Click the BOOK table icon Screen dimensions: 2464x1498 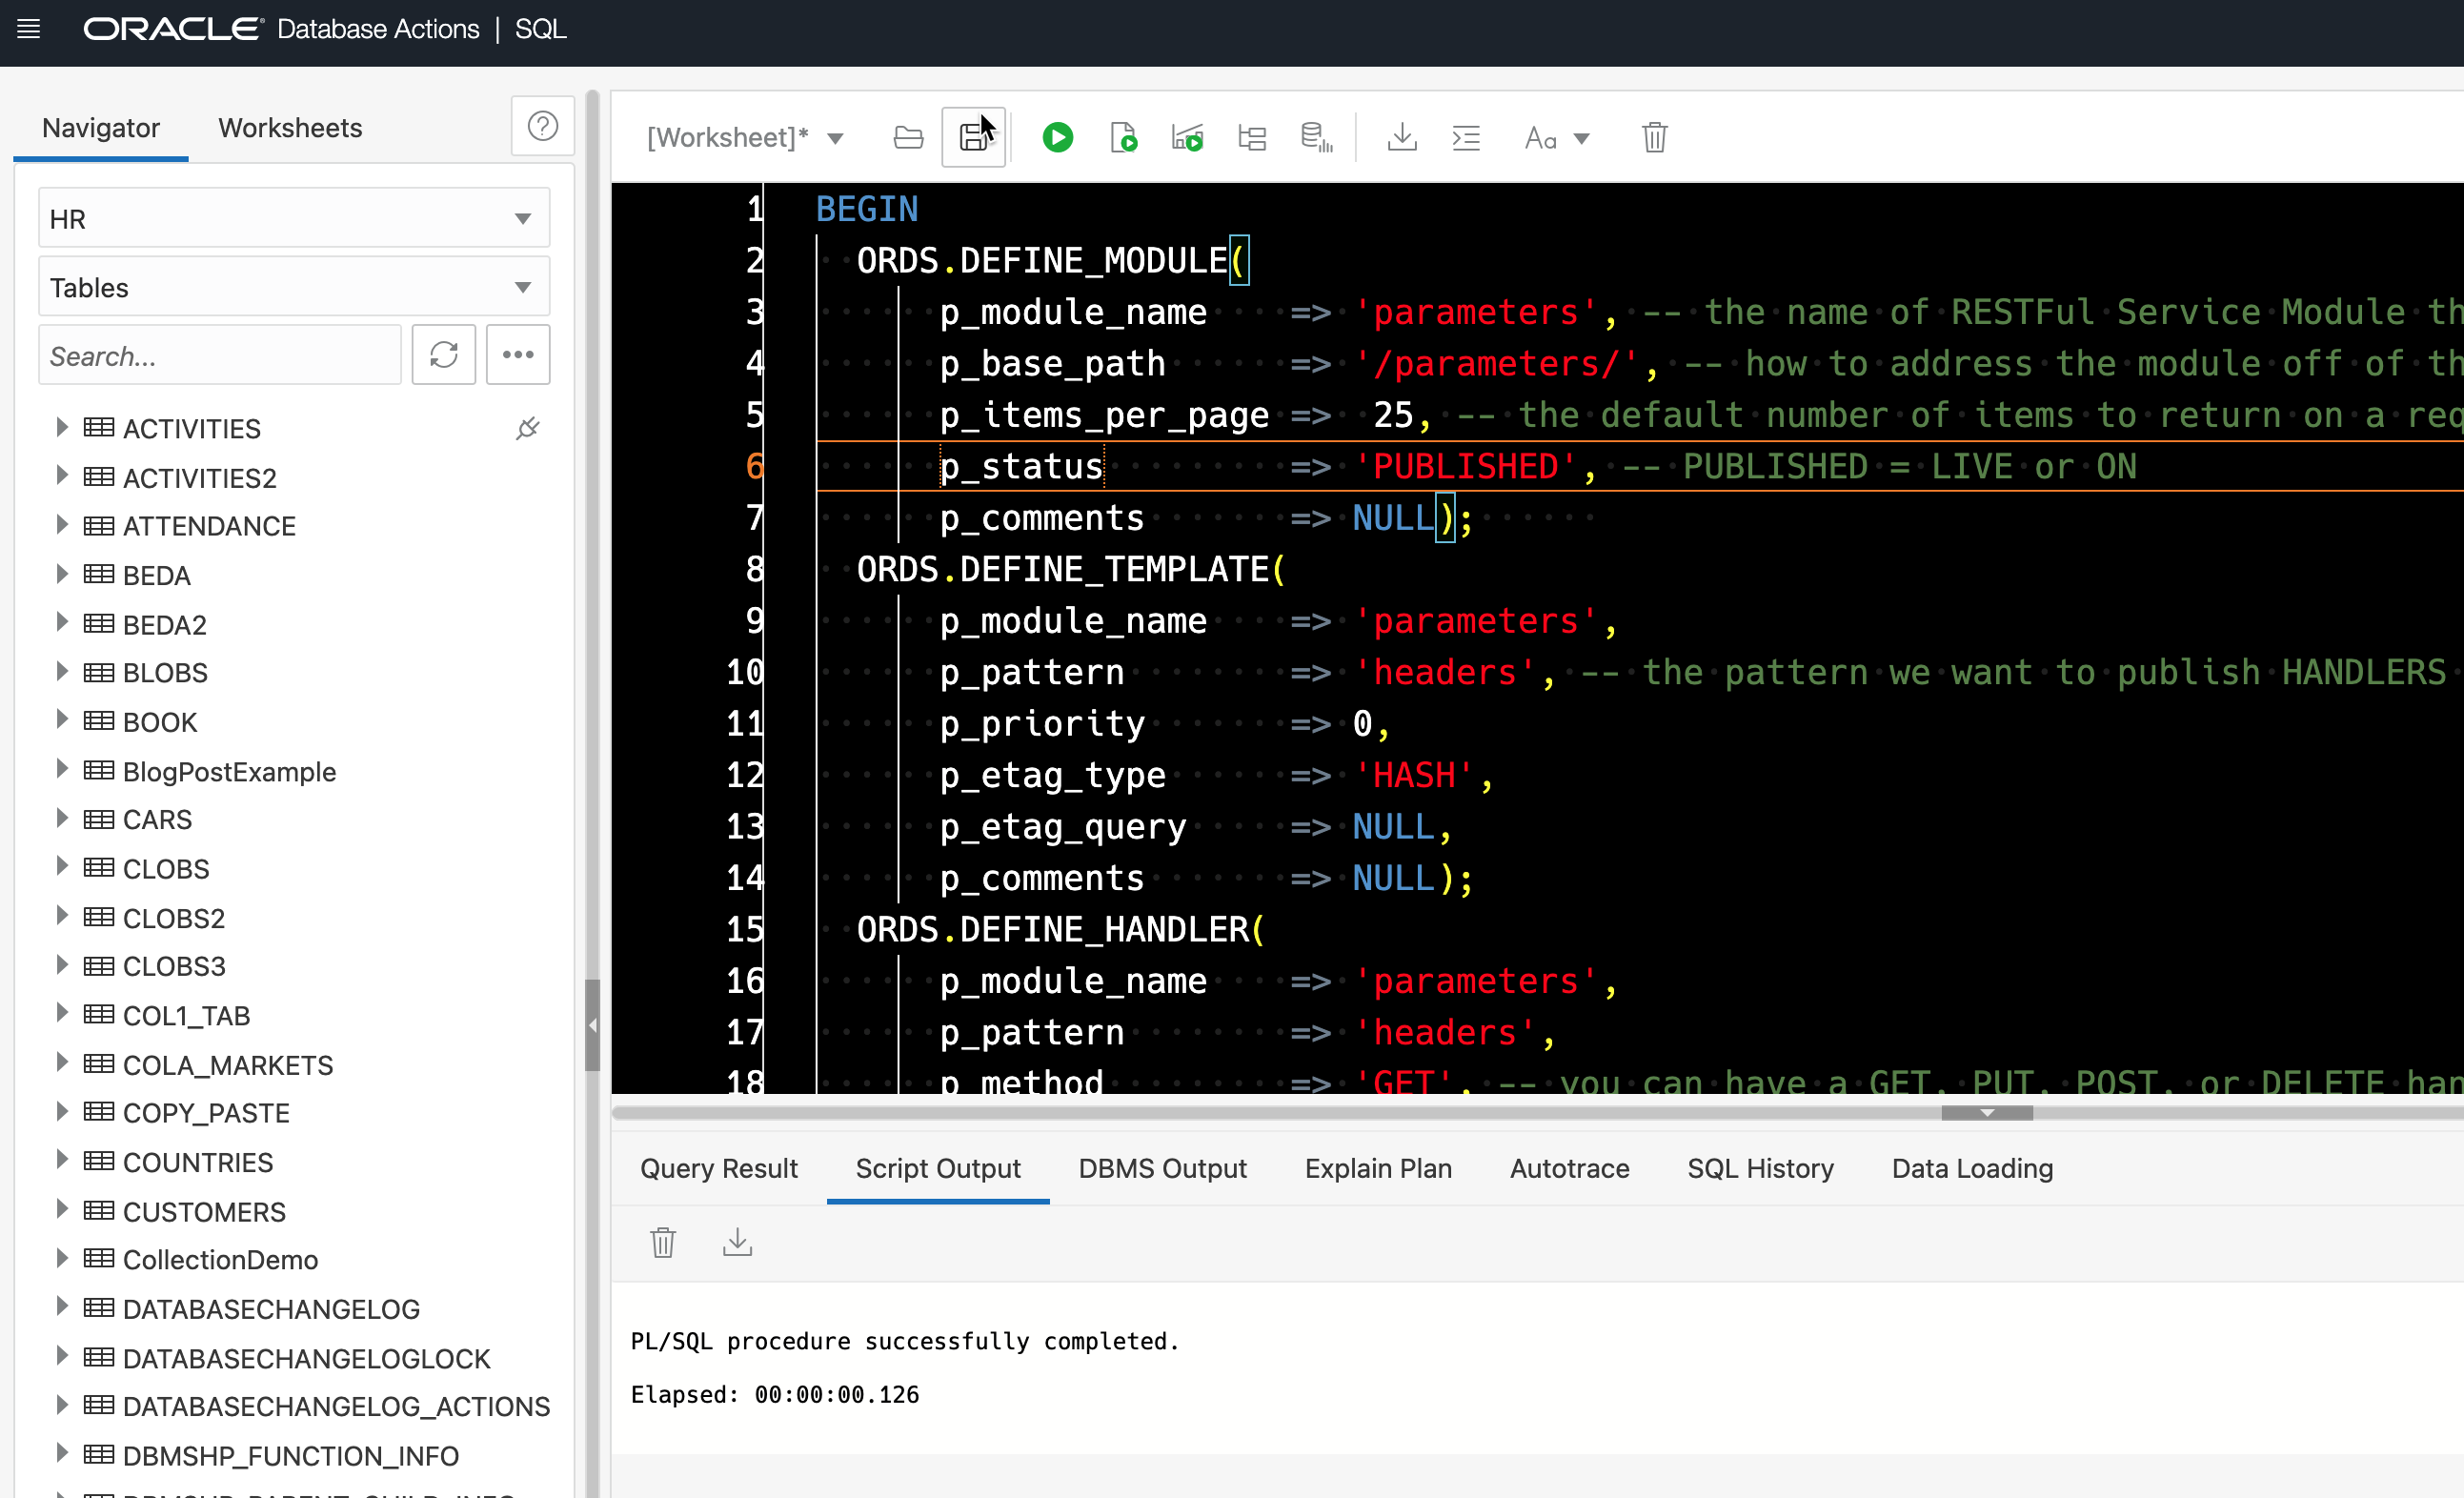coord(98,721)
